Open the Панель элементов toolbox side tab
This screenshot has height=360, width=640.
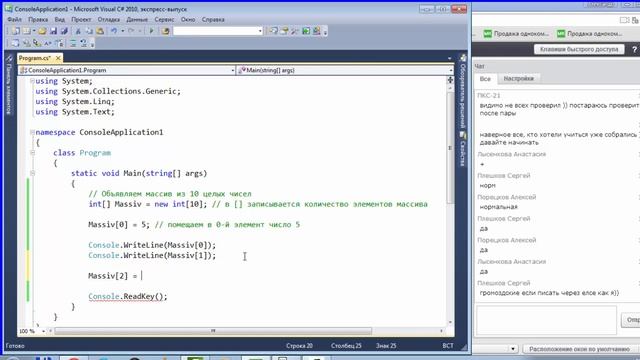click(9, 85)
